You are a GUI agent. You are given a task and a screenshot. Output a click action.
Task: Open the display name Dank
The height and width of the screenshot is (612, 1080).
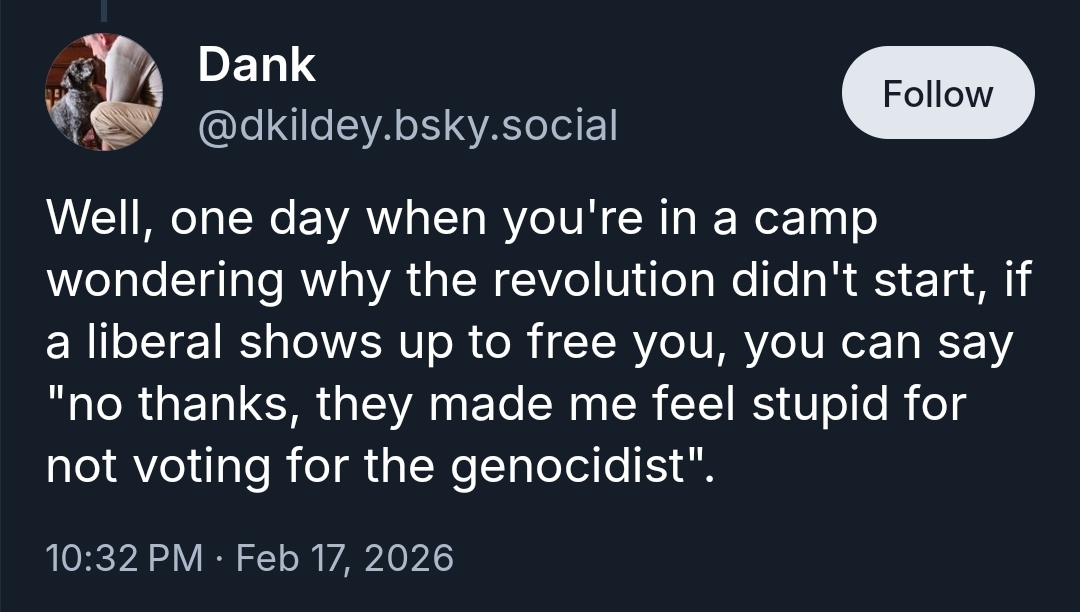256,66
